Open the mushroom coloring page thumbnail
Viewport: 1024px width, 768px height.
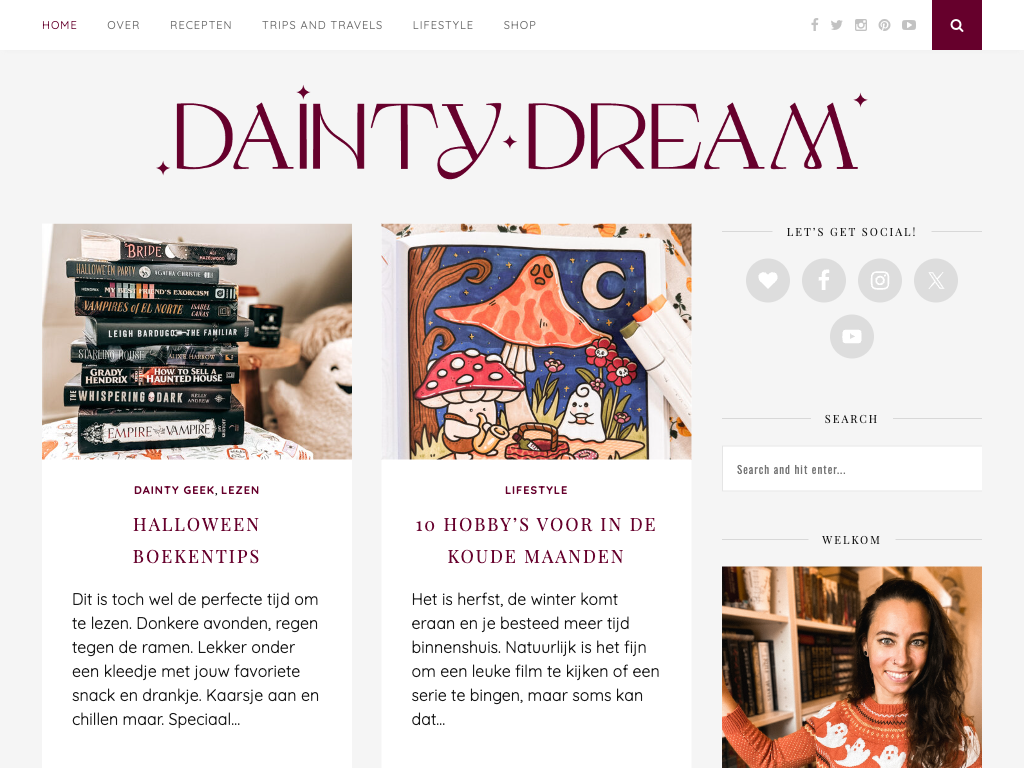(536, 342)
